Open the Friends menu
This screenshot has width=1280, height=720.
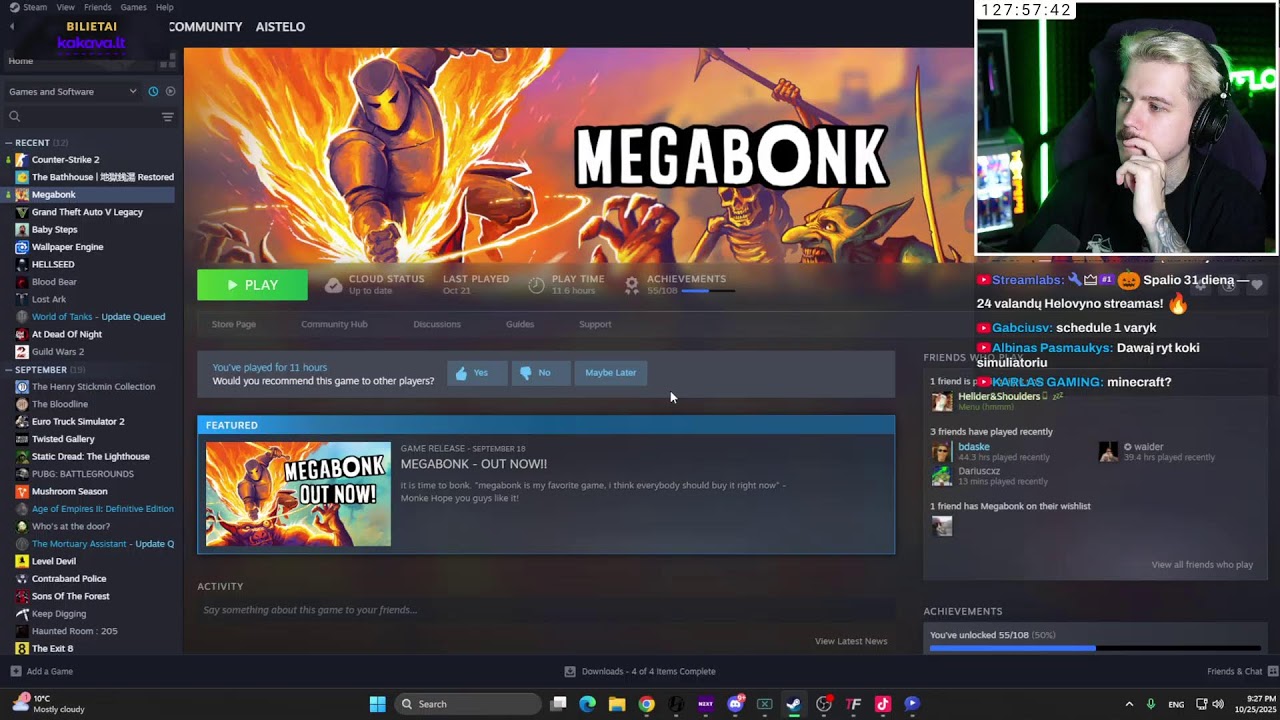click(98, 7)
